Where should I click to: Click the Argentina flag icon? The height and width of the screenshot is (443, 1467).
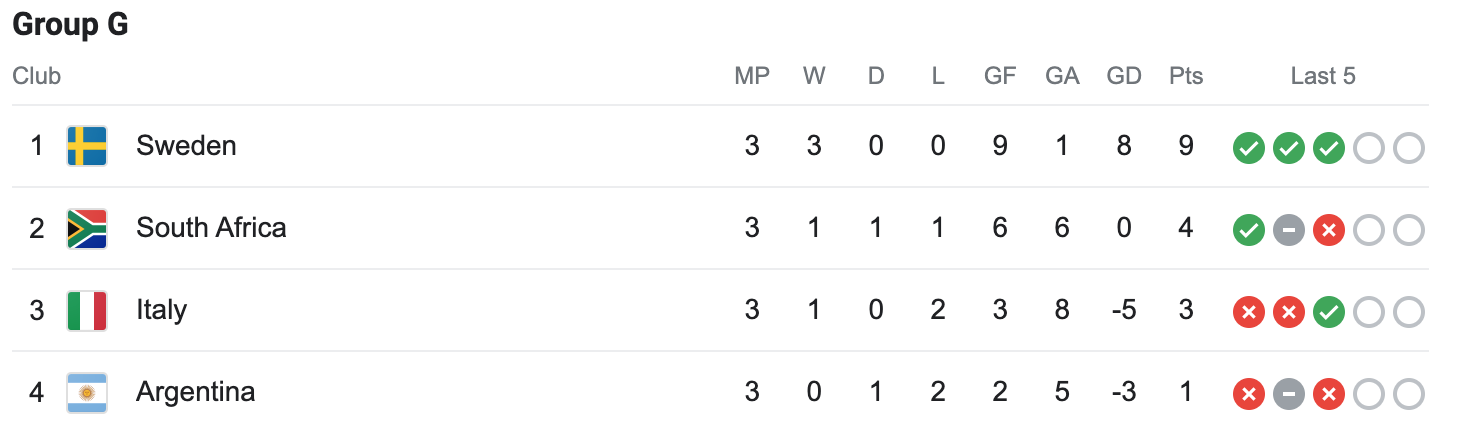point(87,392)
